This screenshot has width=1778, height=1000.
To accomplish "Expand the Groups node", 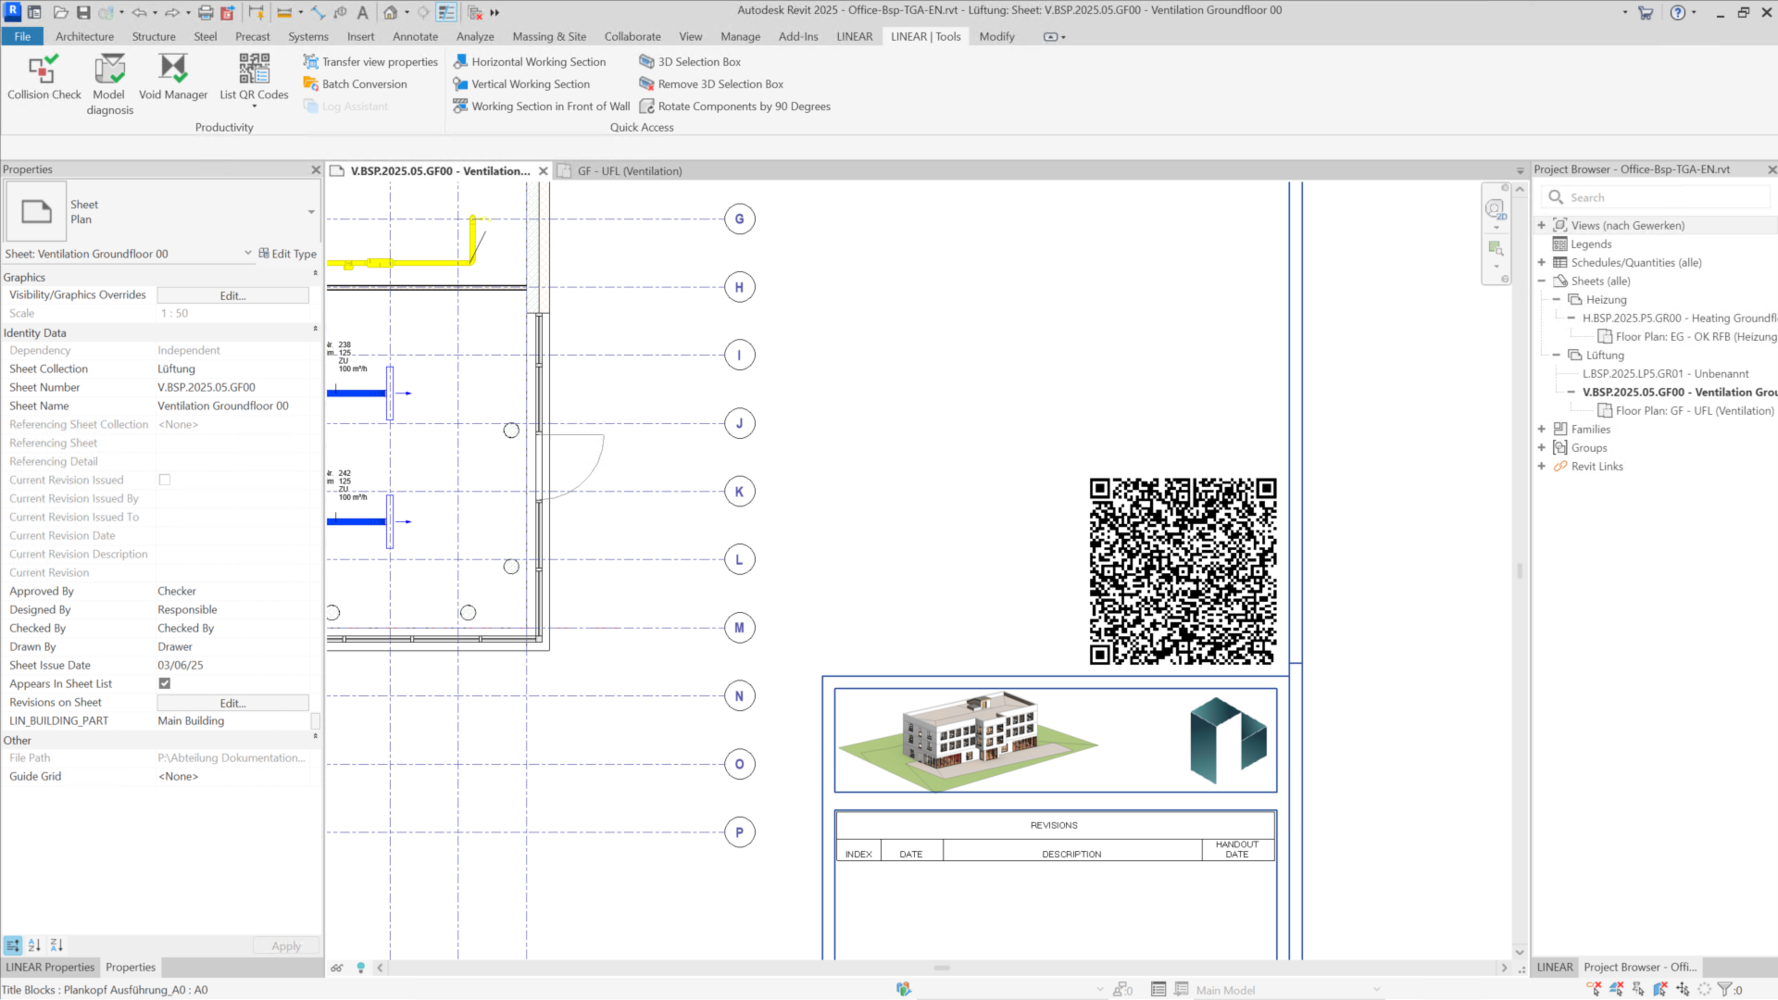I will pyautogui.click(x=1542, y=447).
